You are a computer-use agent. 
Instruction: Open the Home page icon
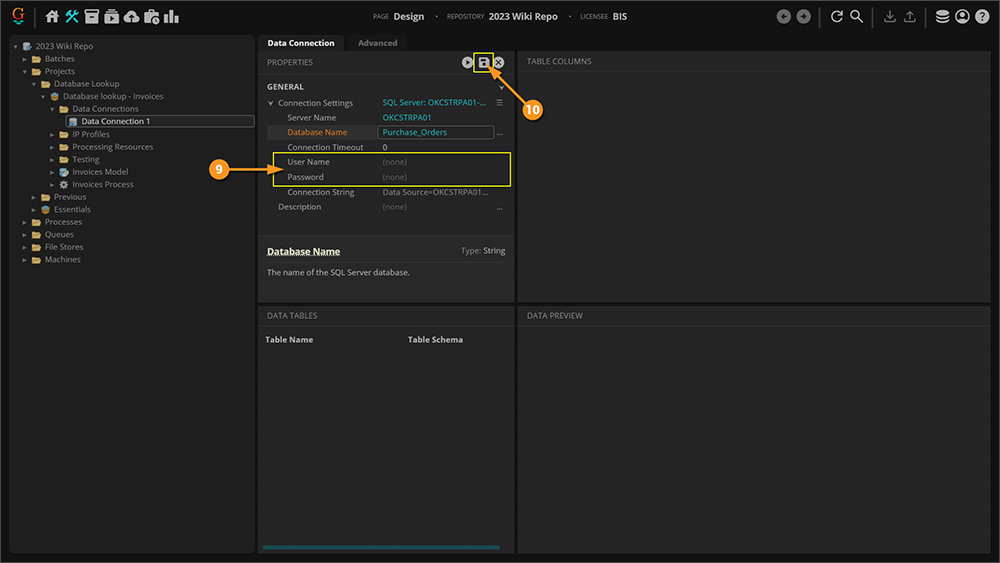pyautogui.click(x=53, y=17)
